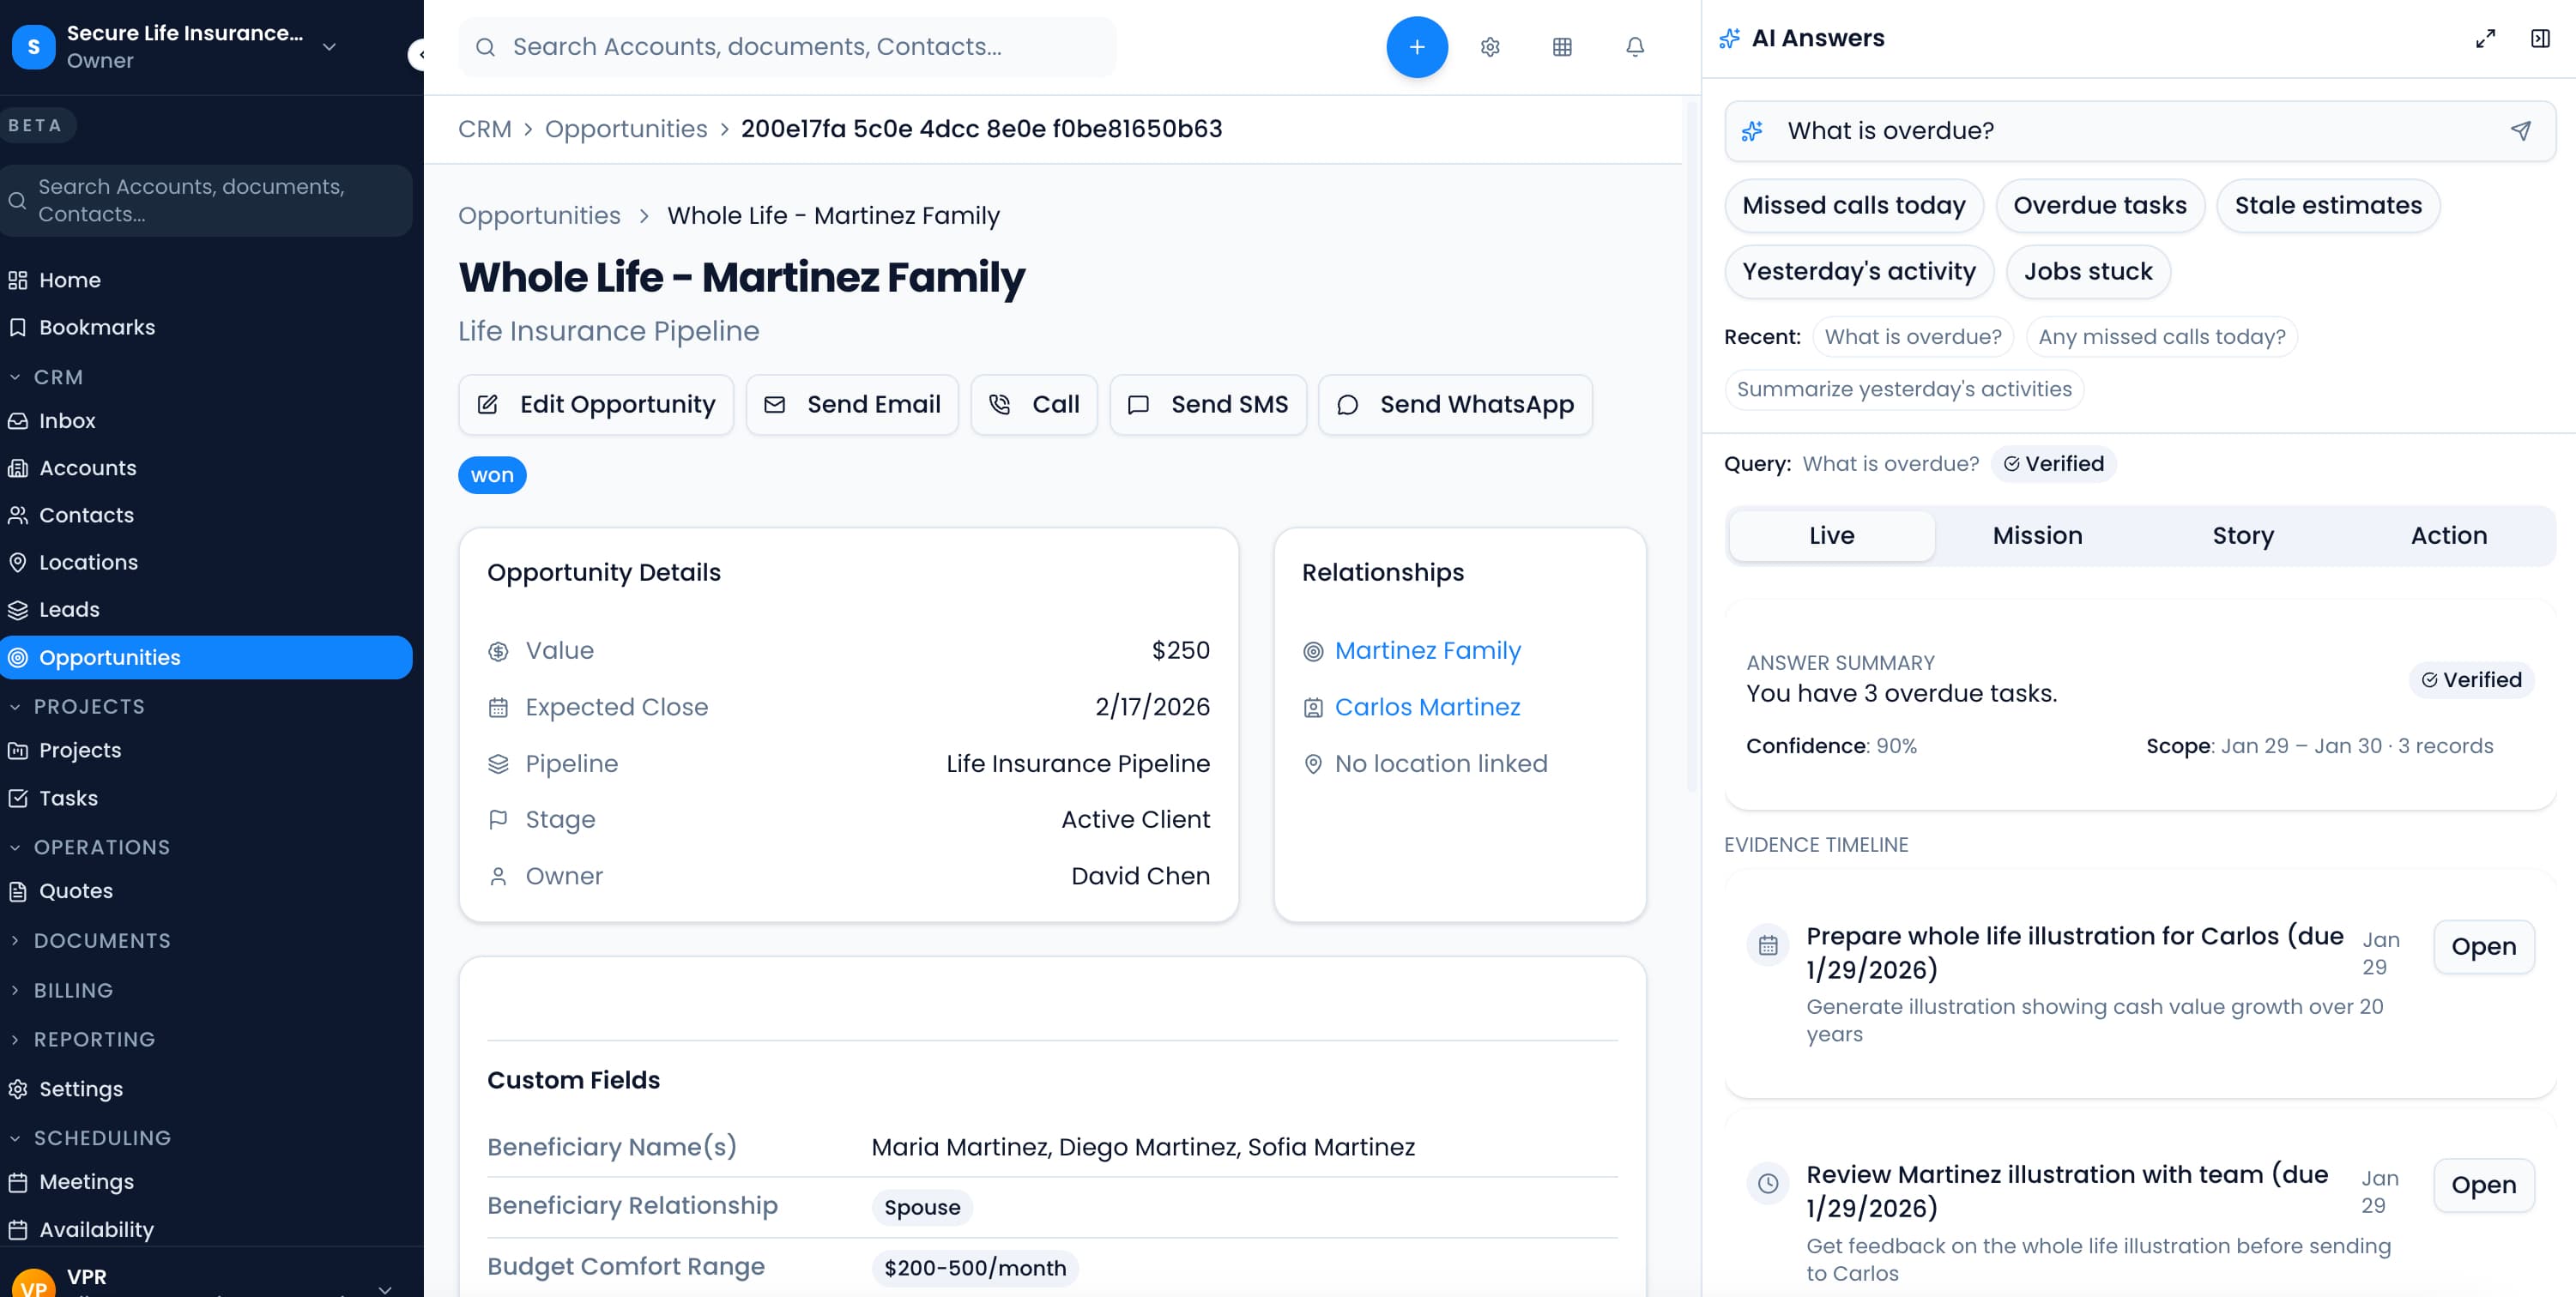The height and width of the screenshot is (1297, 2576).
Task: Open settings via the gear icon
Action: click(1489, 47)
